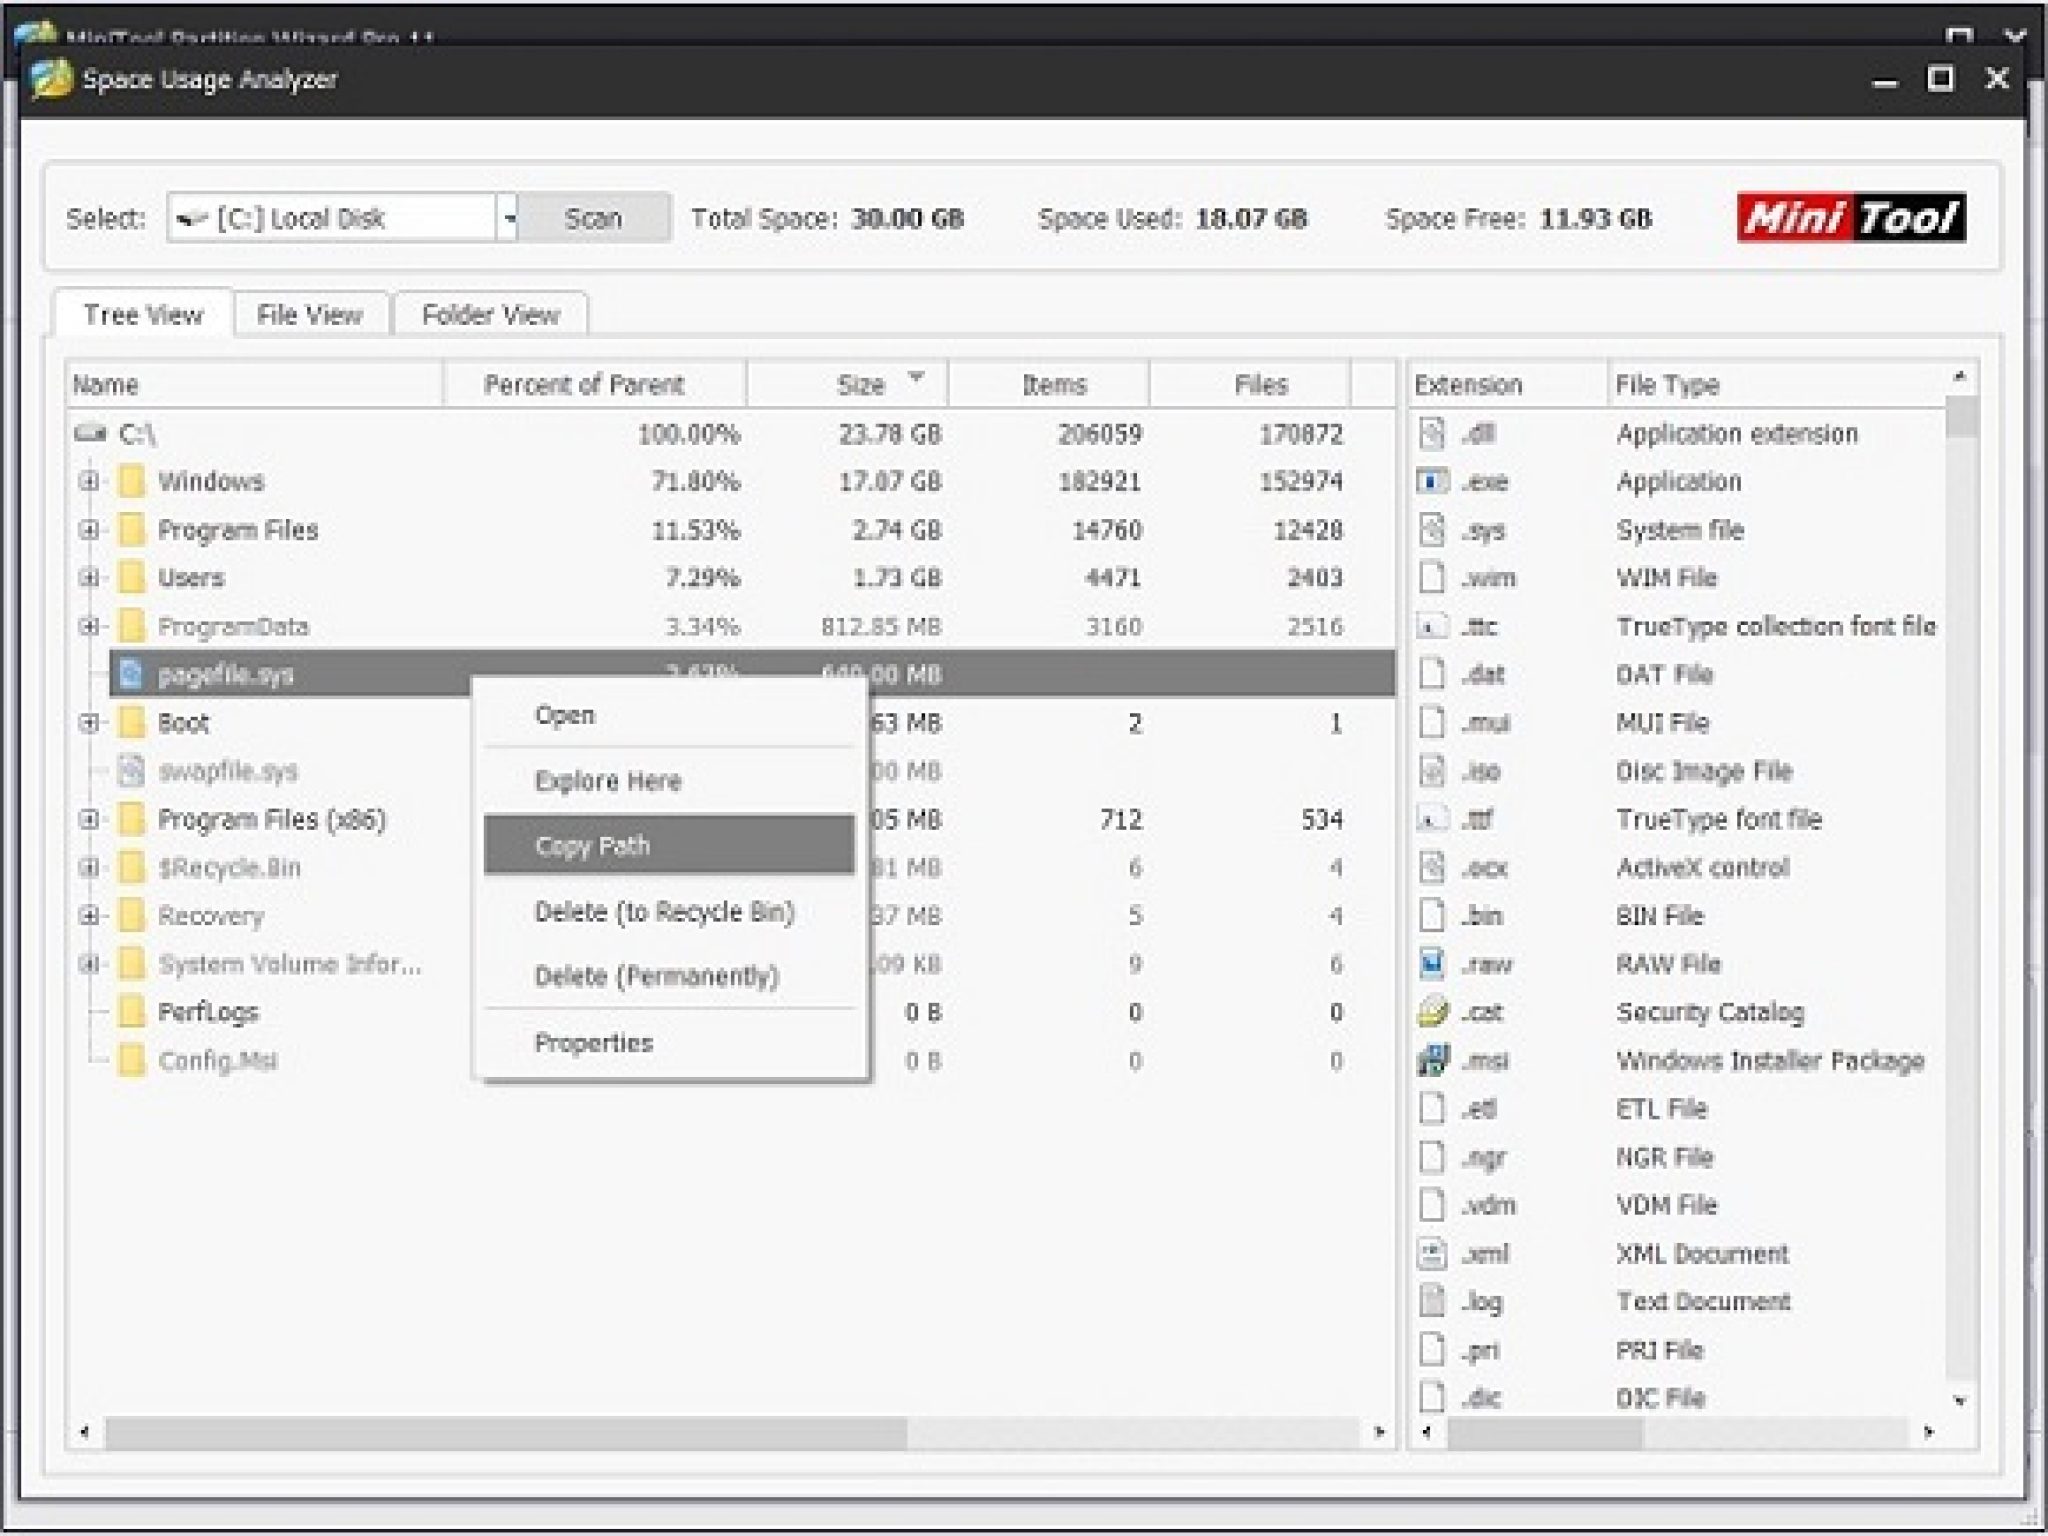Open the drive selection dropdown arrow
Viewport: 2048px width, 1536px height.
(509, 218)
